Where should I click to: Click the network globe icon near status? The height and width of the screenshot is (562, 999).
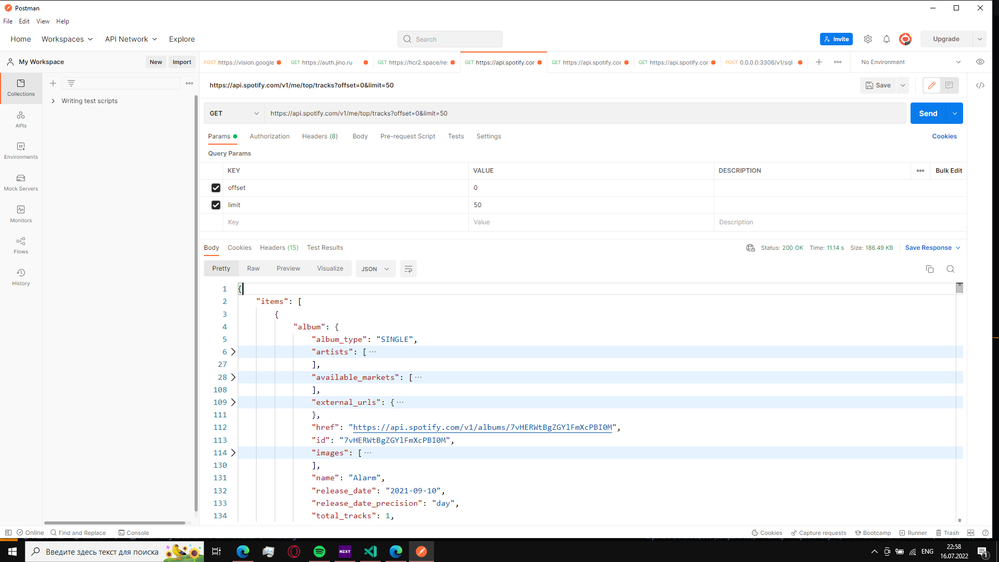click(751, 248)
